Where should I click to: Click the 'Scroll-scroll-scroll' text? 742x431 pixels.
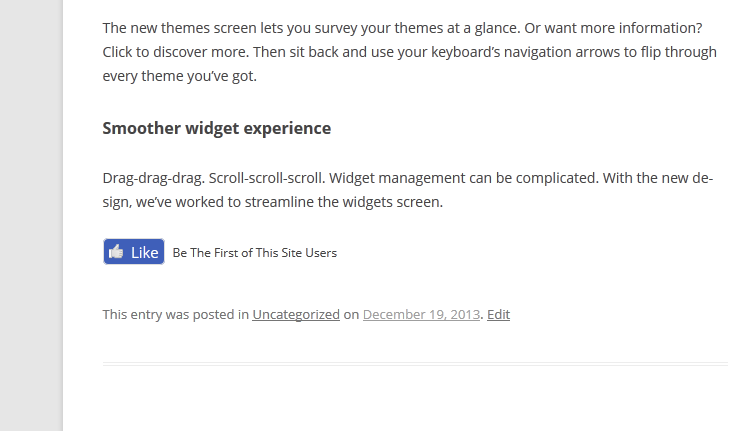(x=267, y=178)
